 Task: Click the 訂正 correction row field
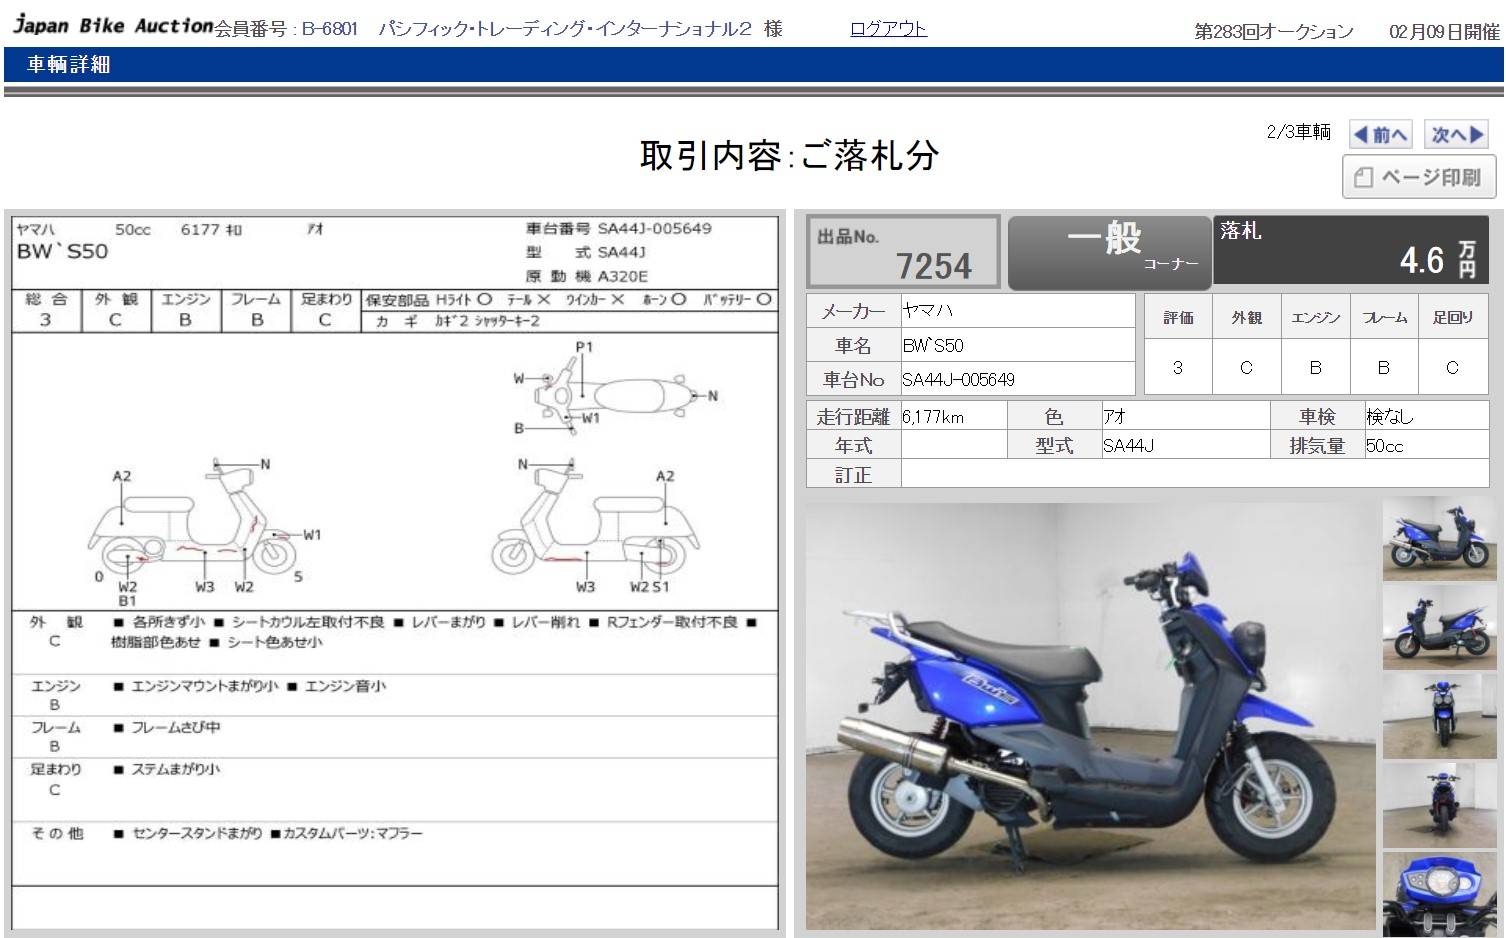point(1195,475)
